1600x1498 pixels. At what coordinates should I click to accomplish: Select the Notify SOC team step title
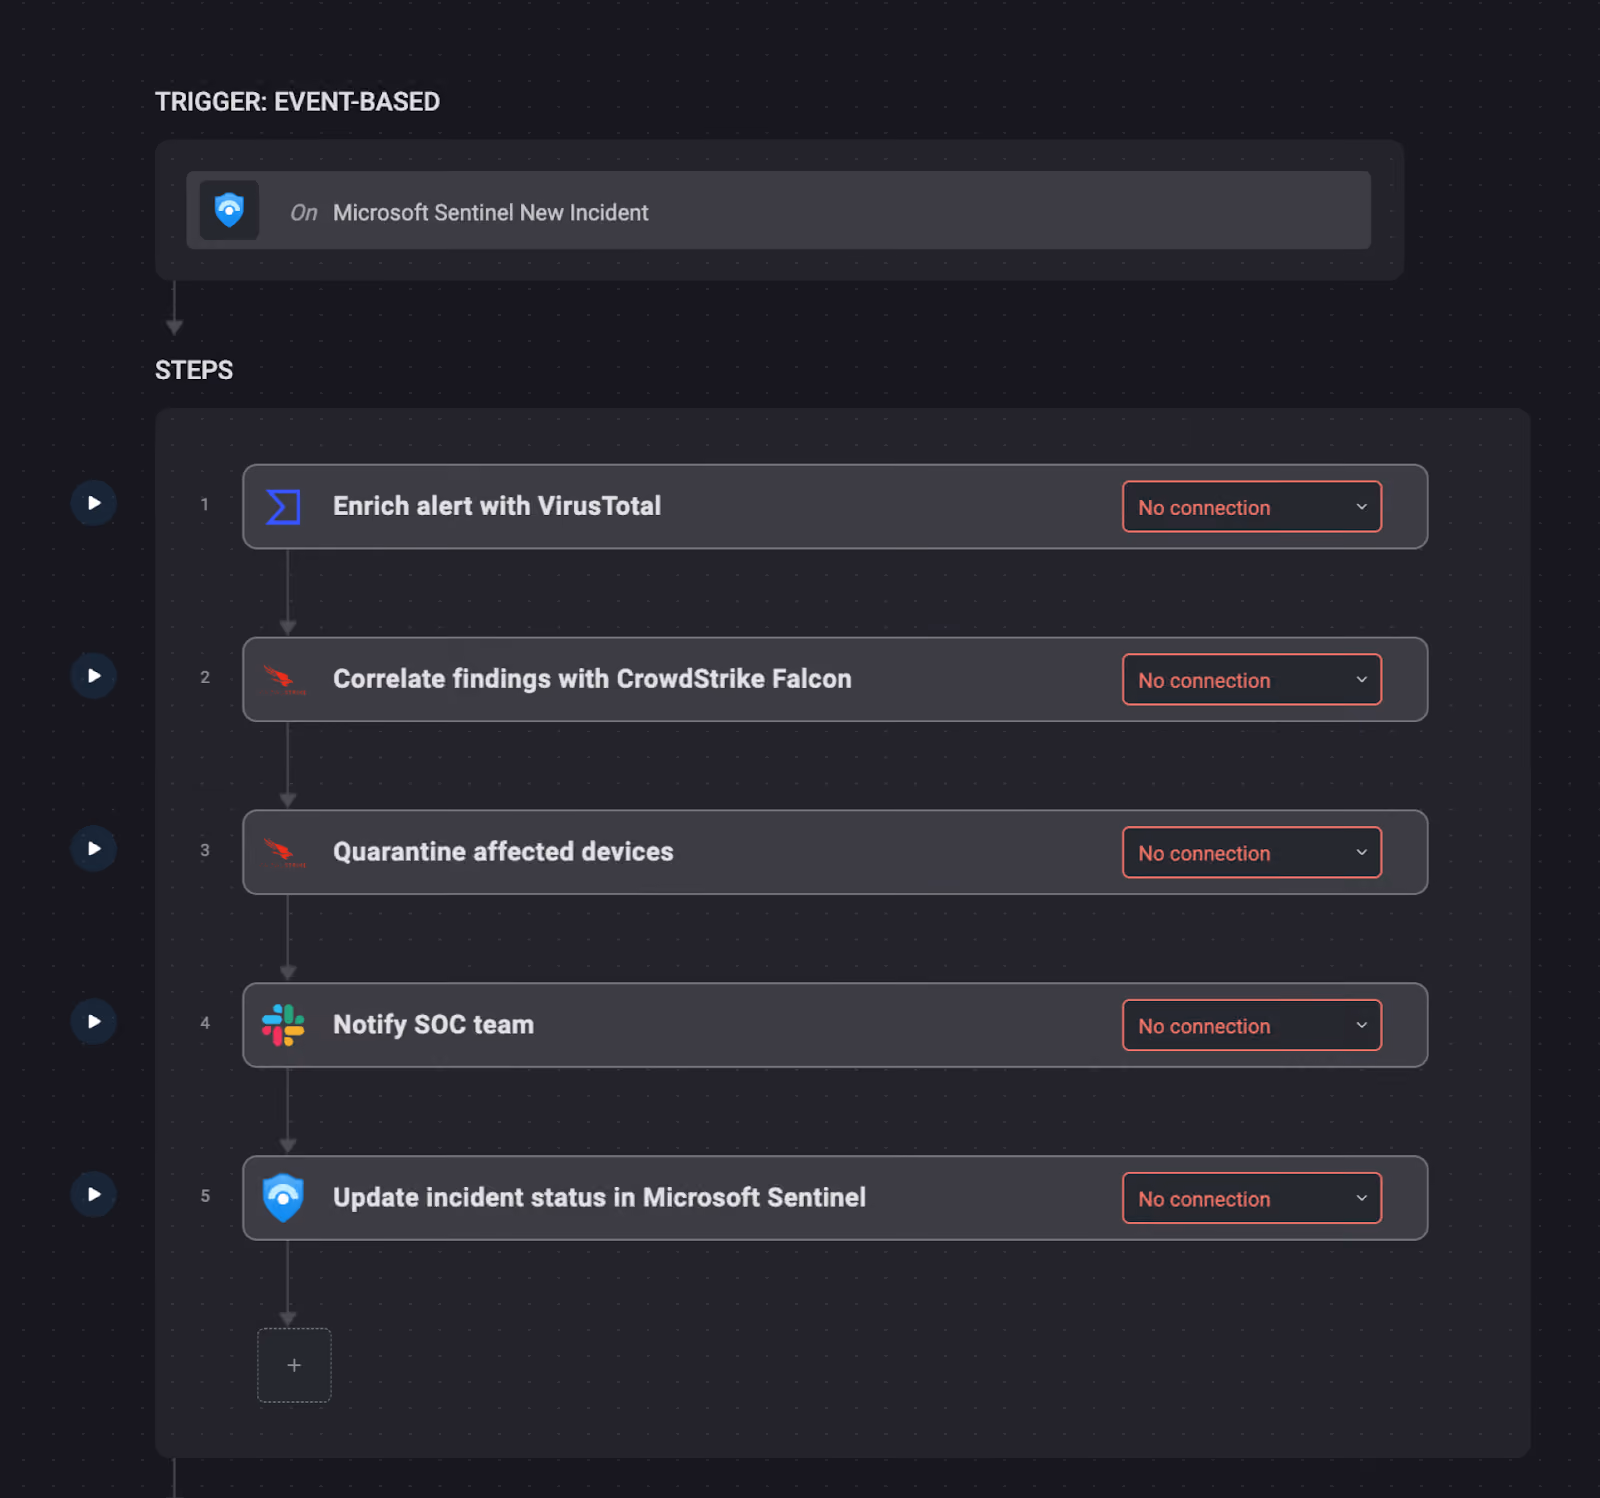tap(433, 1025)
